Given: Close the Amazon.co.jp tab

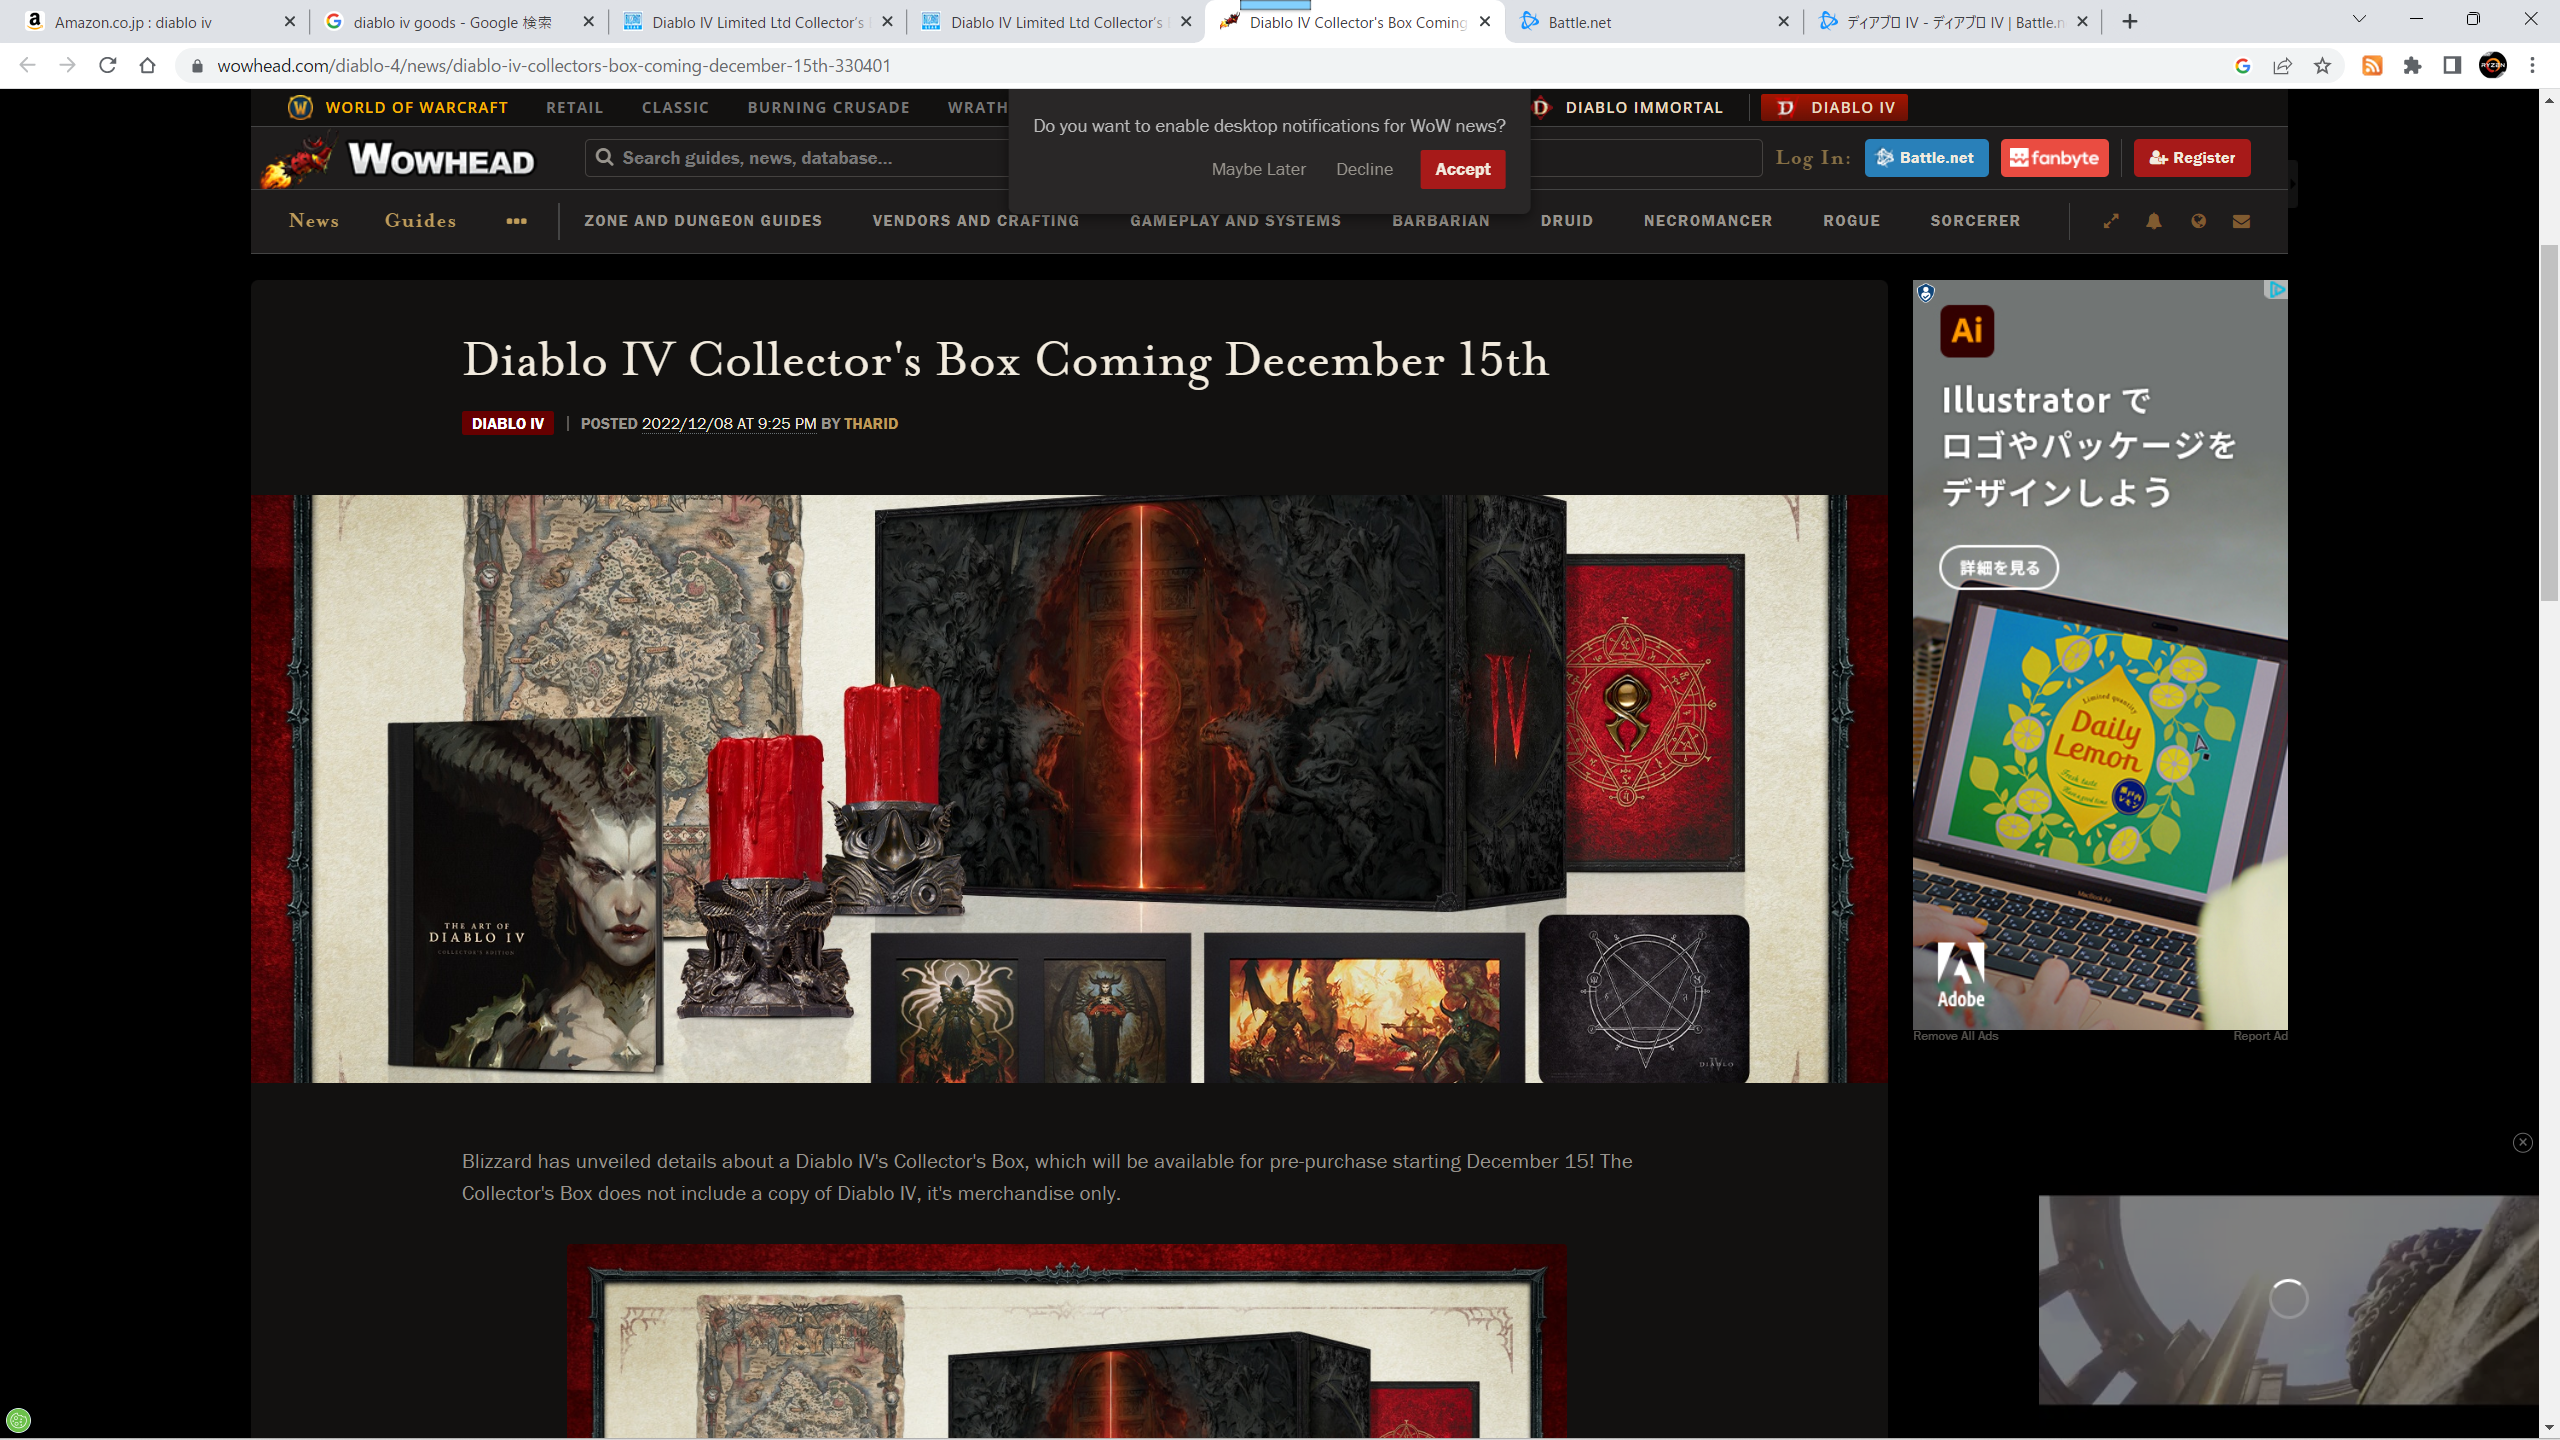Looking at the screenshot, I should pos(290,22).
